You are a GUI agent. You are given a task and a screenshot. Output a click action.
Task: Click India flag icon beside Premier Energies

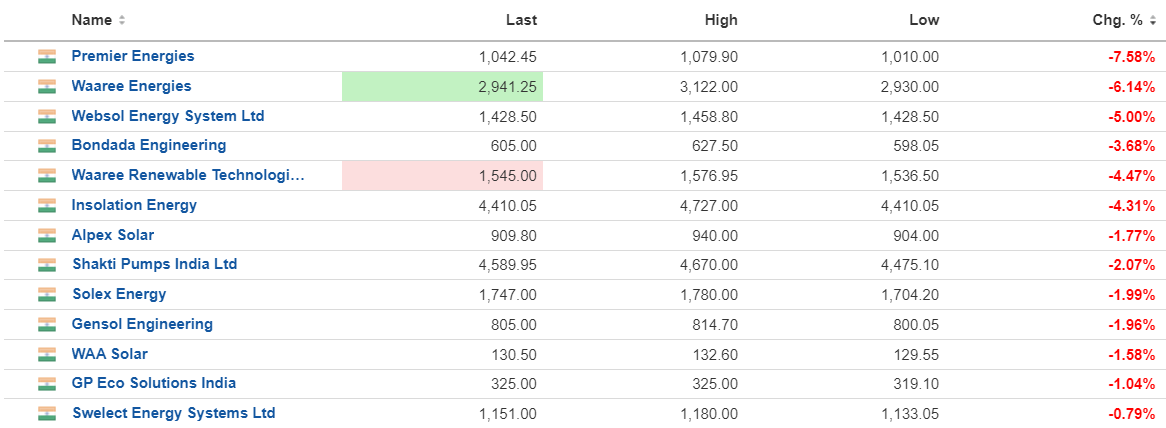[x=47, y=56]
